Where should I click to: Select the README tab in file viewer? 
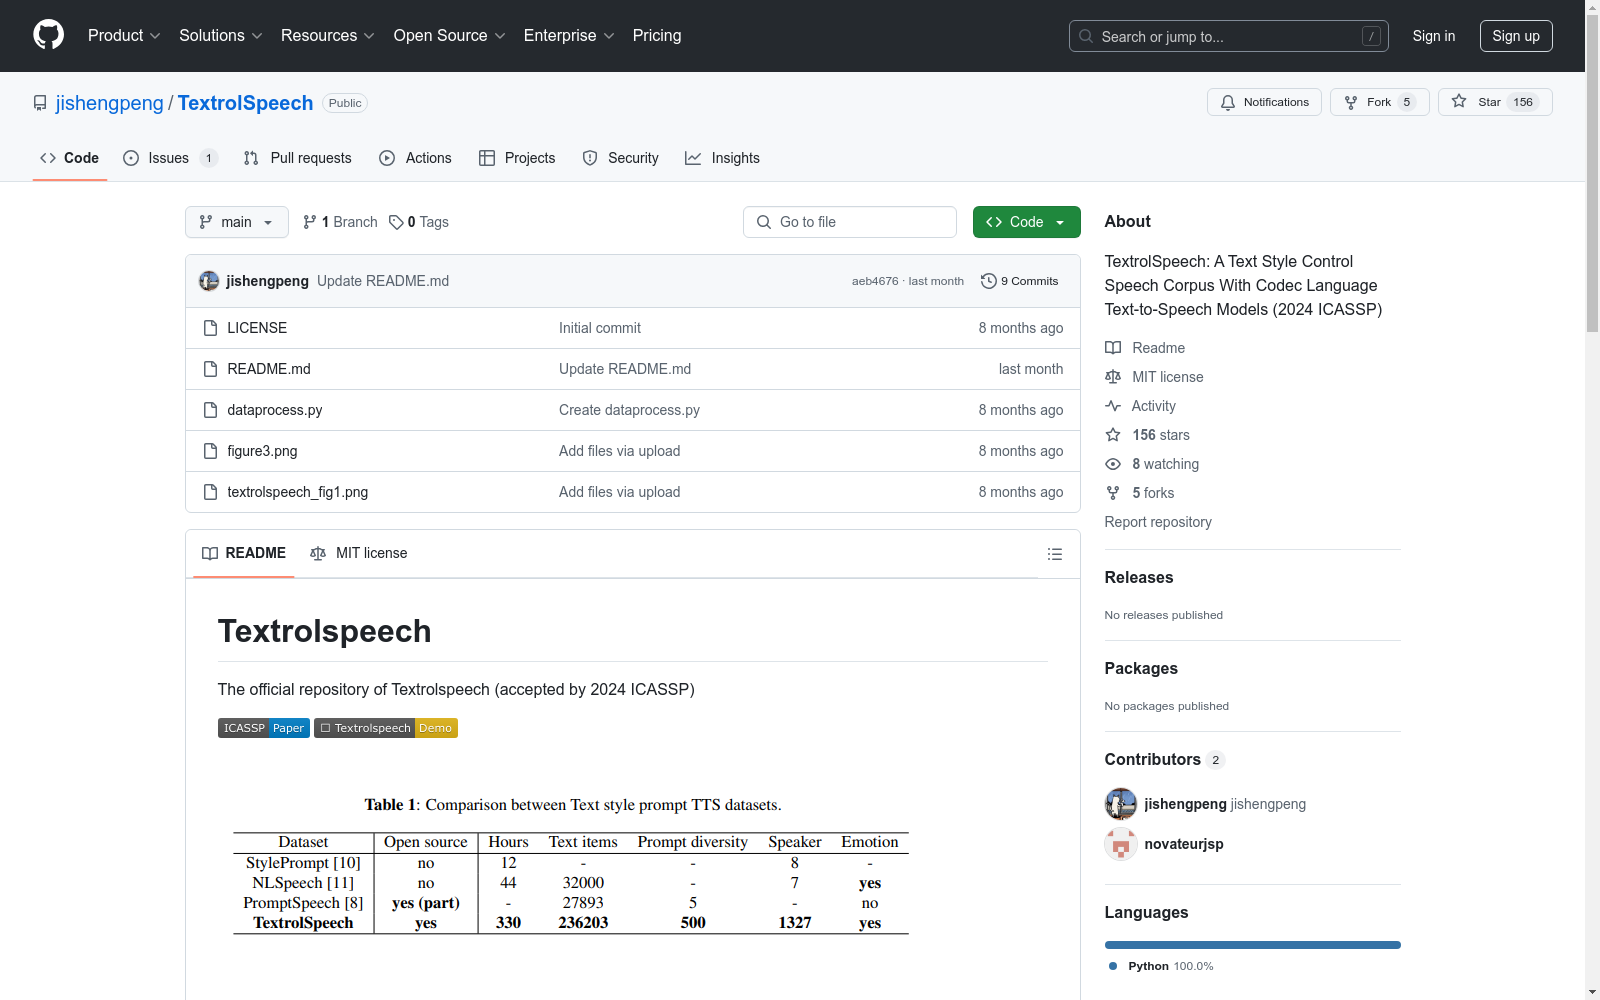coord(244,553)
